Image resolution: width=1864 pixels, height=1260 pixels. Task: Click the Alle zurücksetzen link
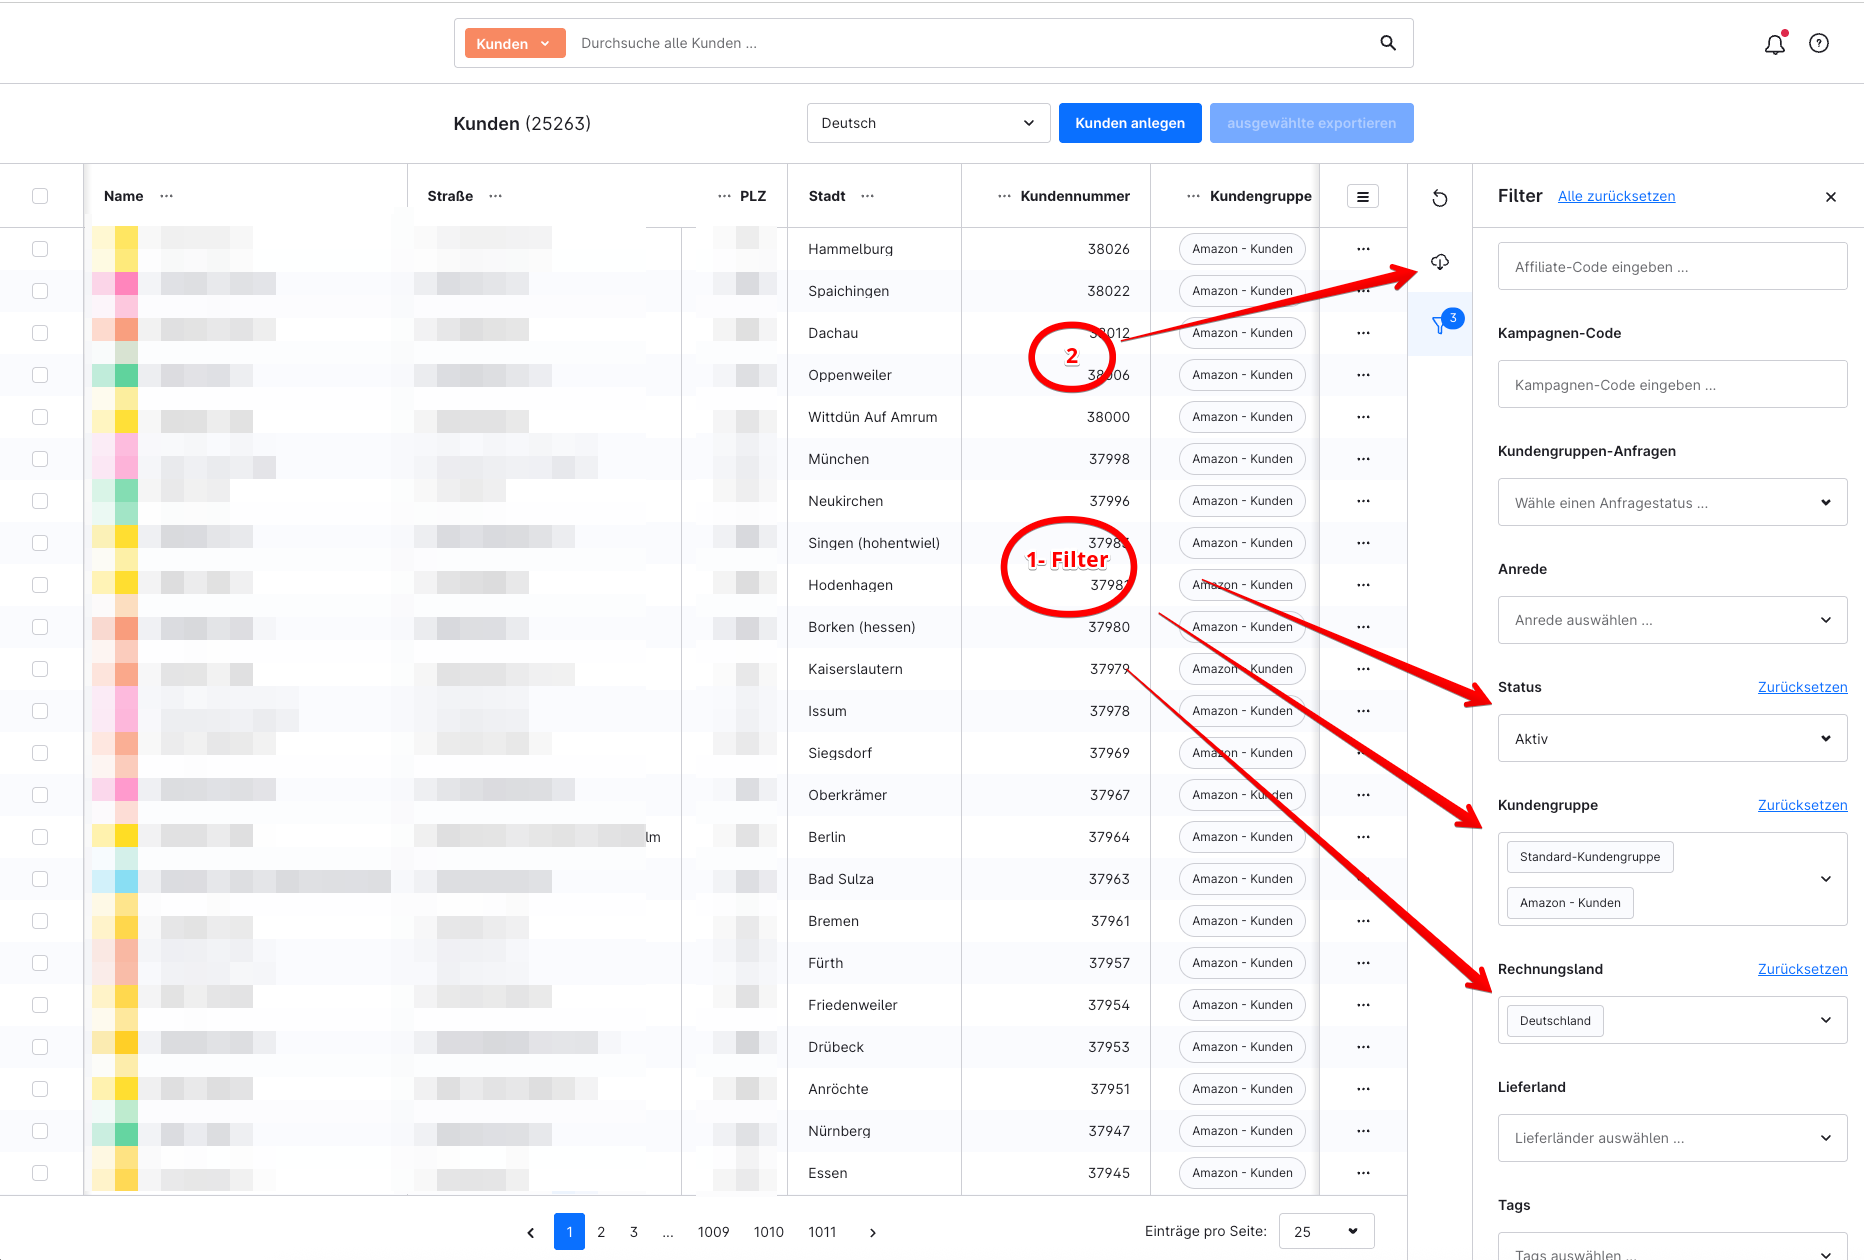[x=1616, y=196]
